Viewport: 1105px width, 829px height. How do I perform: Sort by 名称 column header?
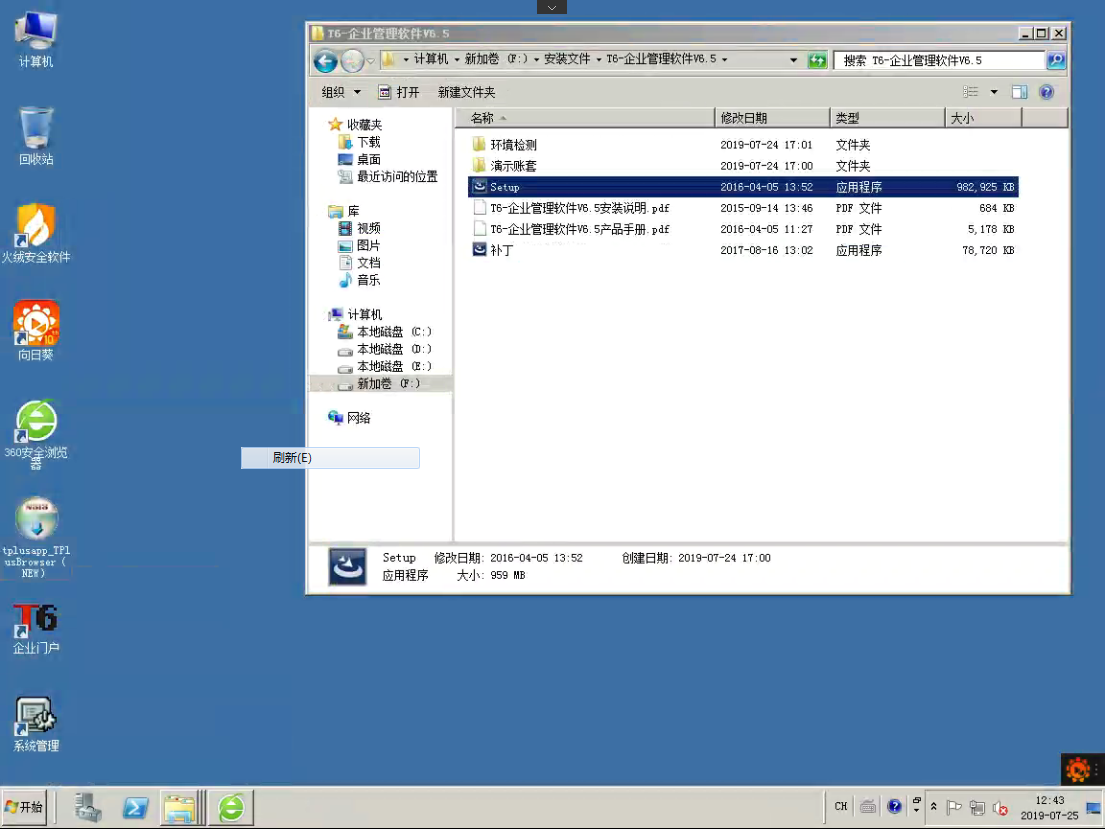click(585, 118)
